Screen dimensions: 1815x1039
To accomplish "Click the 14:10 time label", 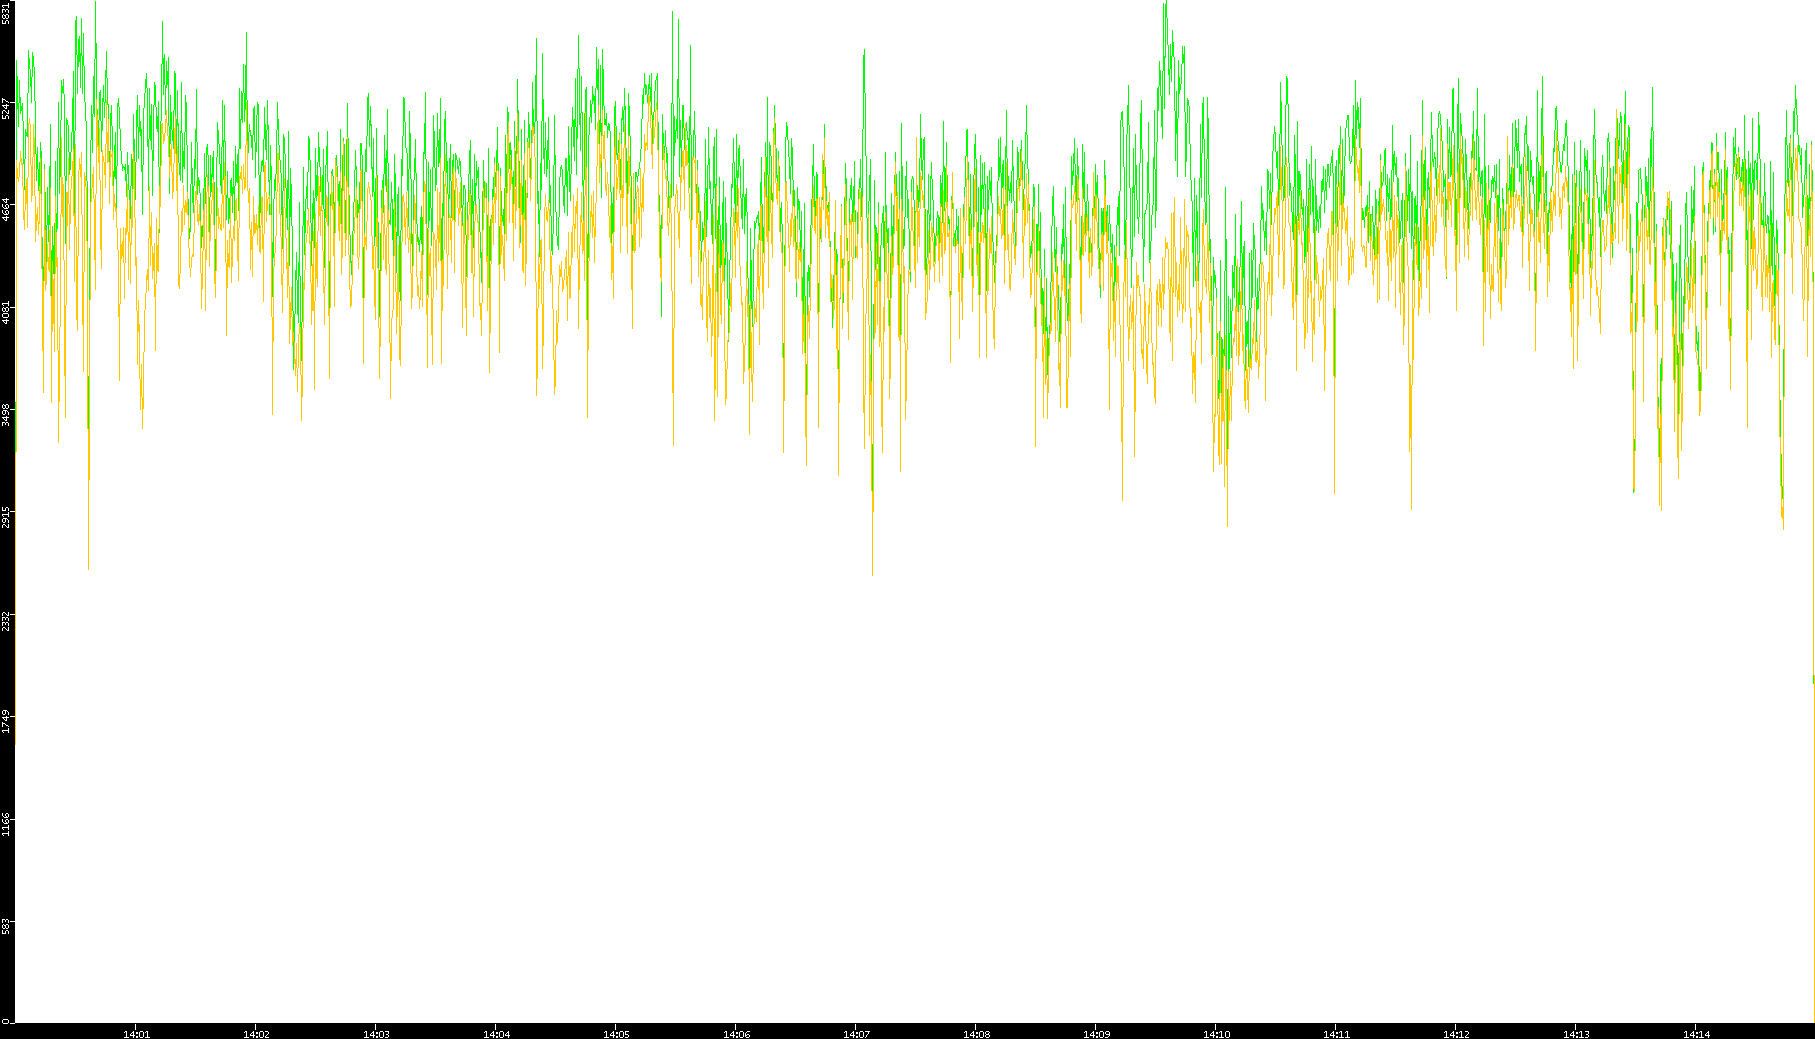I will (1216, 1034).
